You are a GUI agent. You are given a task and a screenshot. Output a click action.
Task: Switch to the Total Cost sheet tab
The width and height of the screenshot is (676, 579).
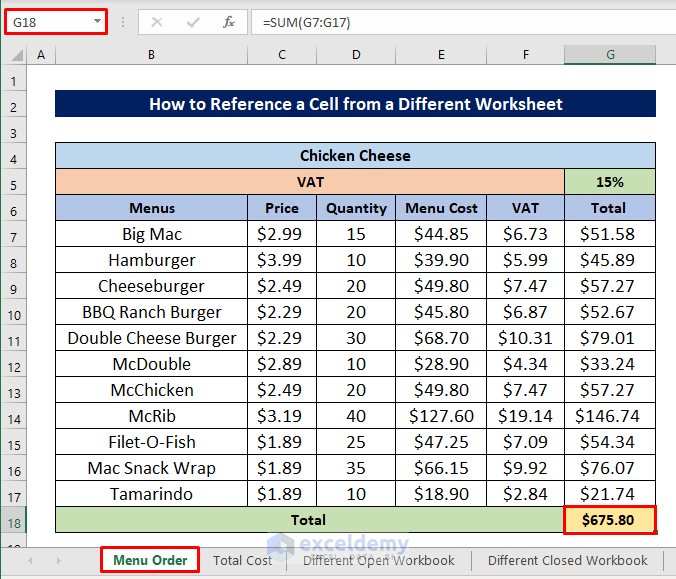(x=242, y=560)
